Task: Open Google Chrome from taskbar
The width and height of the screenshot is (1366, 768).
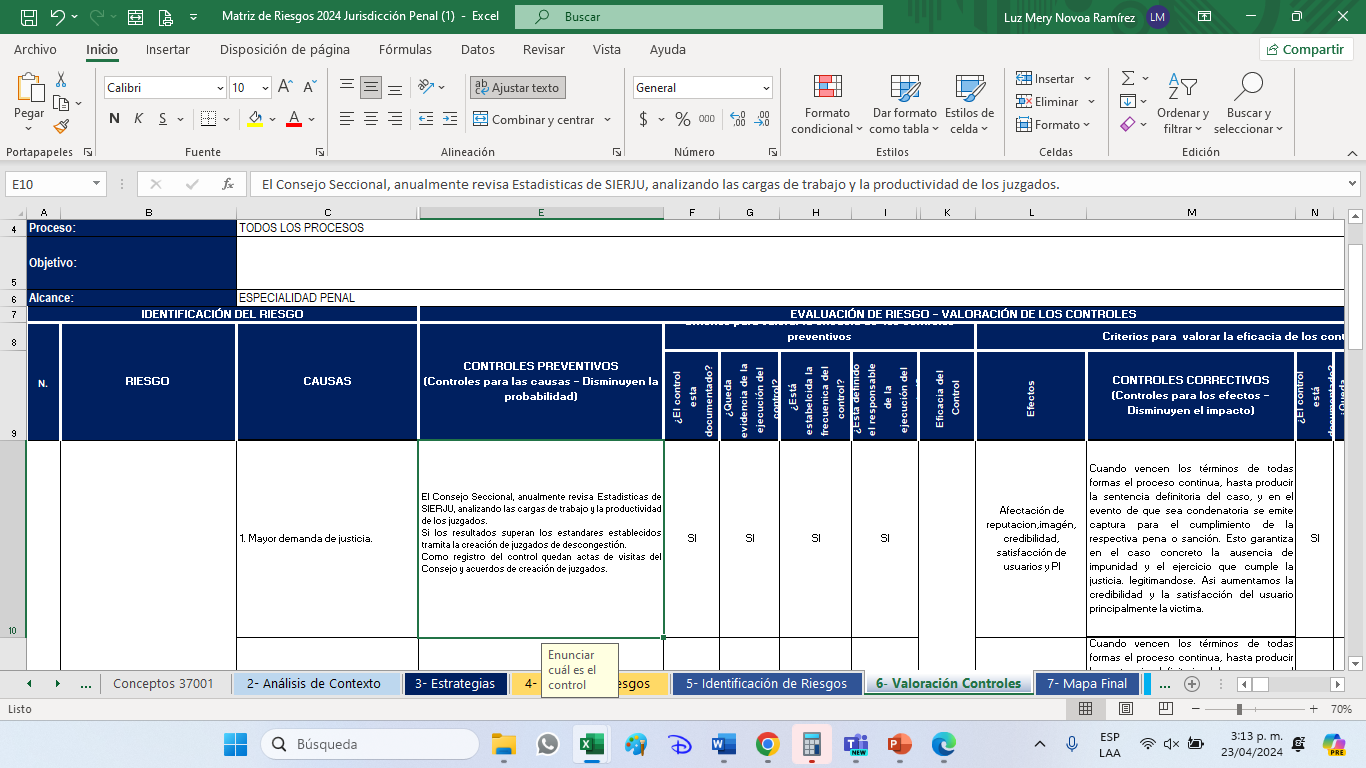Action: [767, 744]
